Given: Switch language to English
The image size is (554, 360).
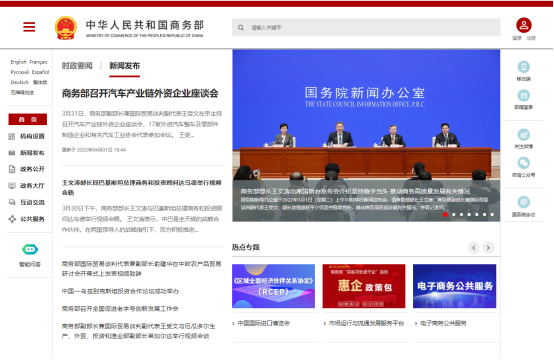Looking at the screenshot, I should pos(18,62).
